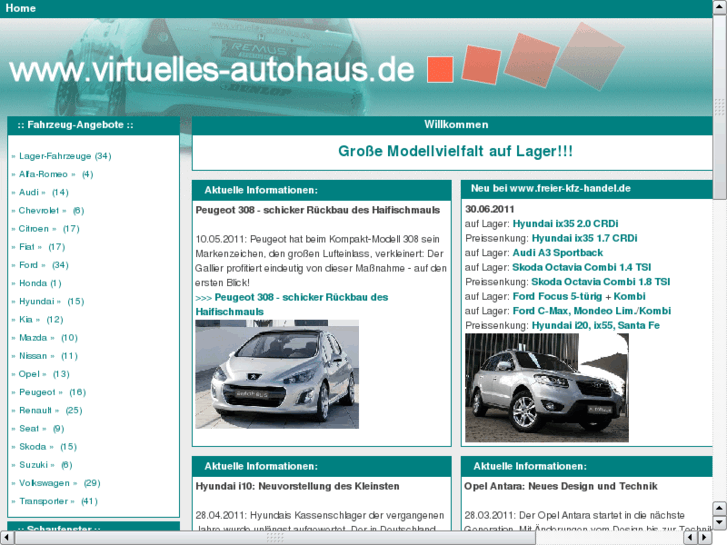Open the Honda (1) listing

click(x=40, y=283)
